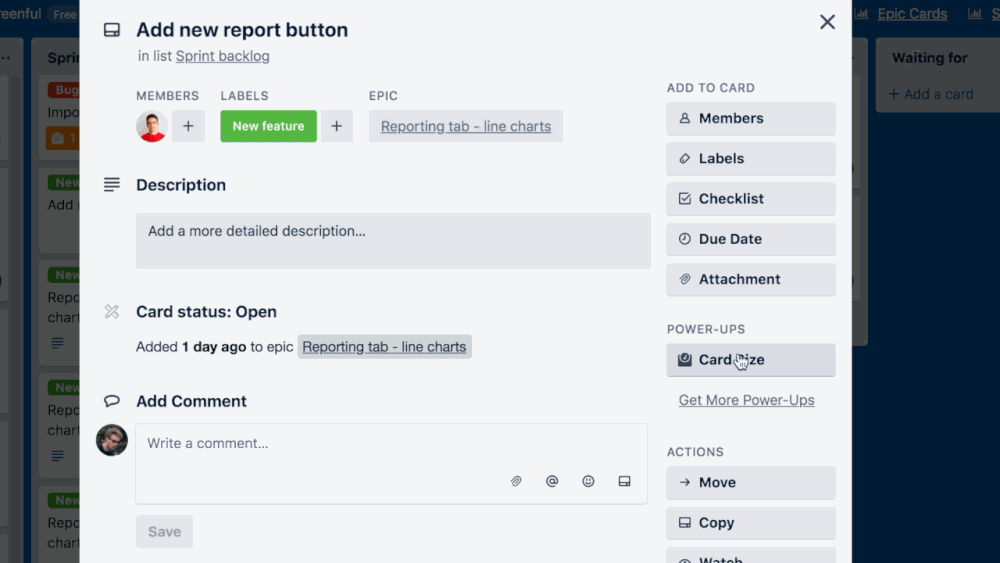Open the Epic field Reporting tab link
Viewport: 1000px width, 563px height.
(466, 126)
